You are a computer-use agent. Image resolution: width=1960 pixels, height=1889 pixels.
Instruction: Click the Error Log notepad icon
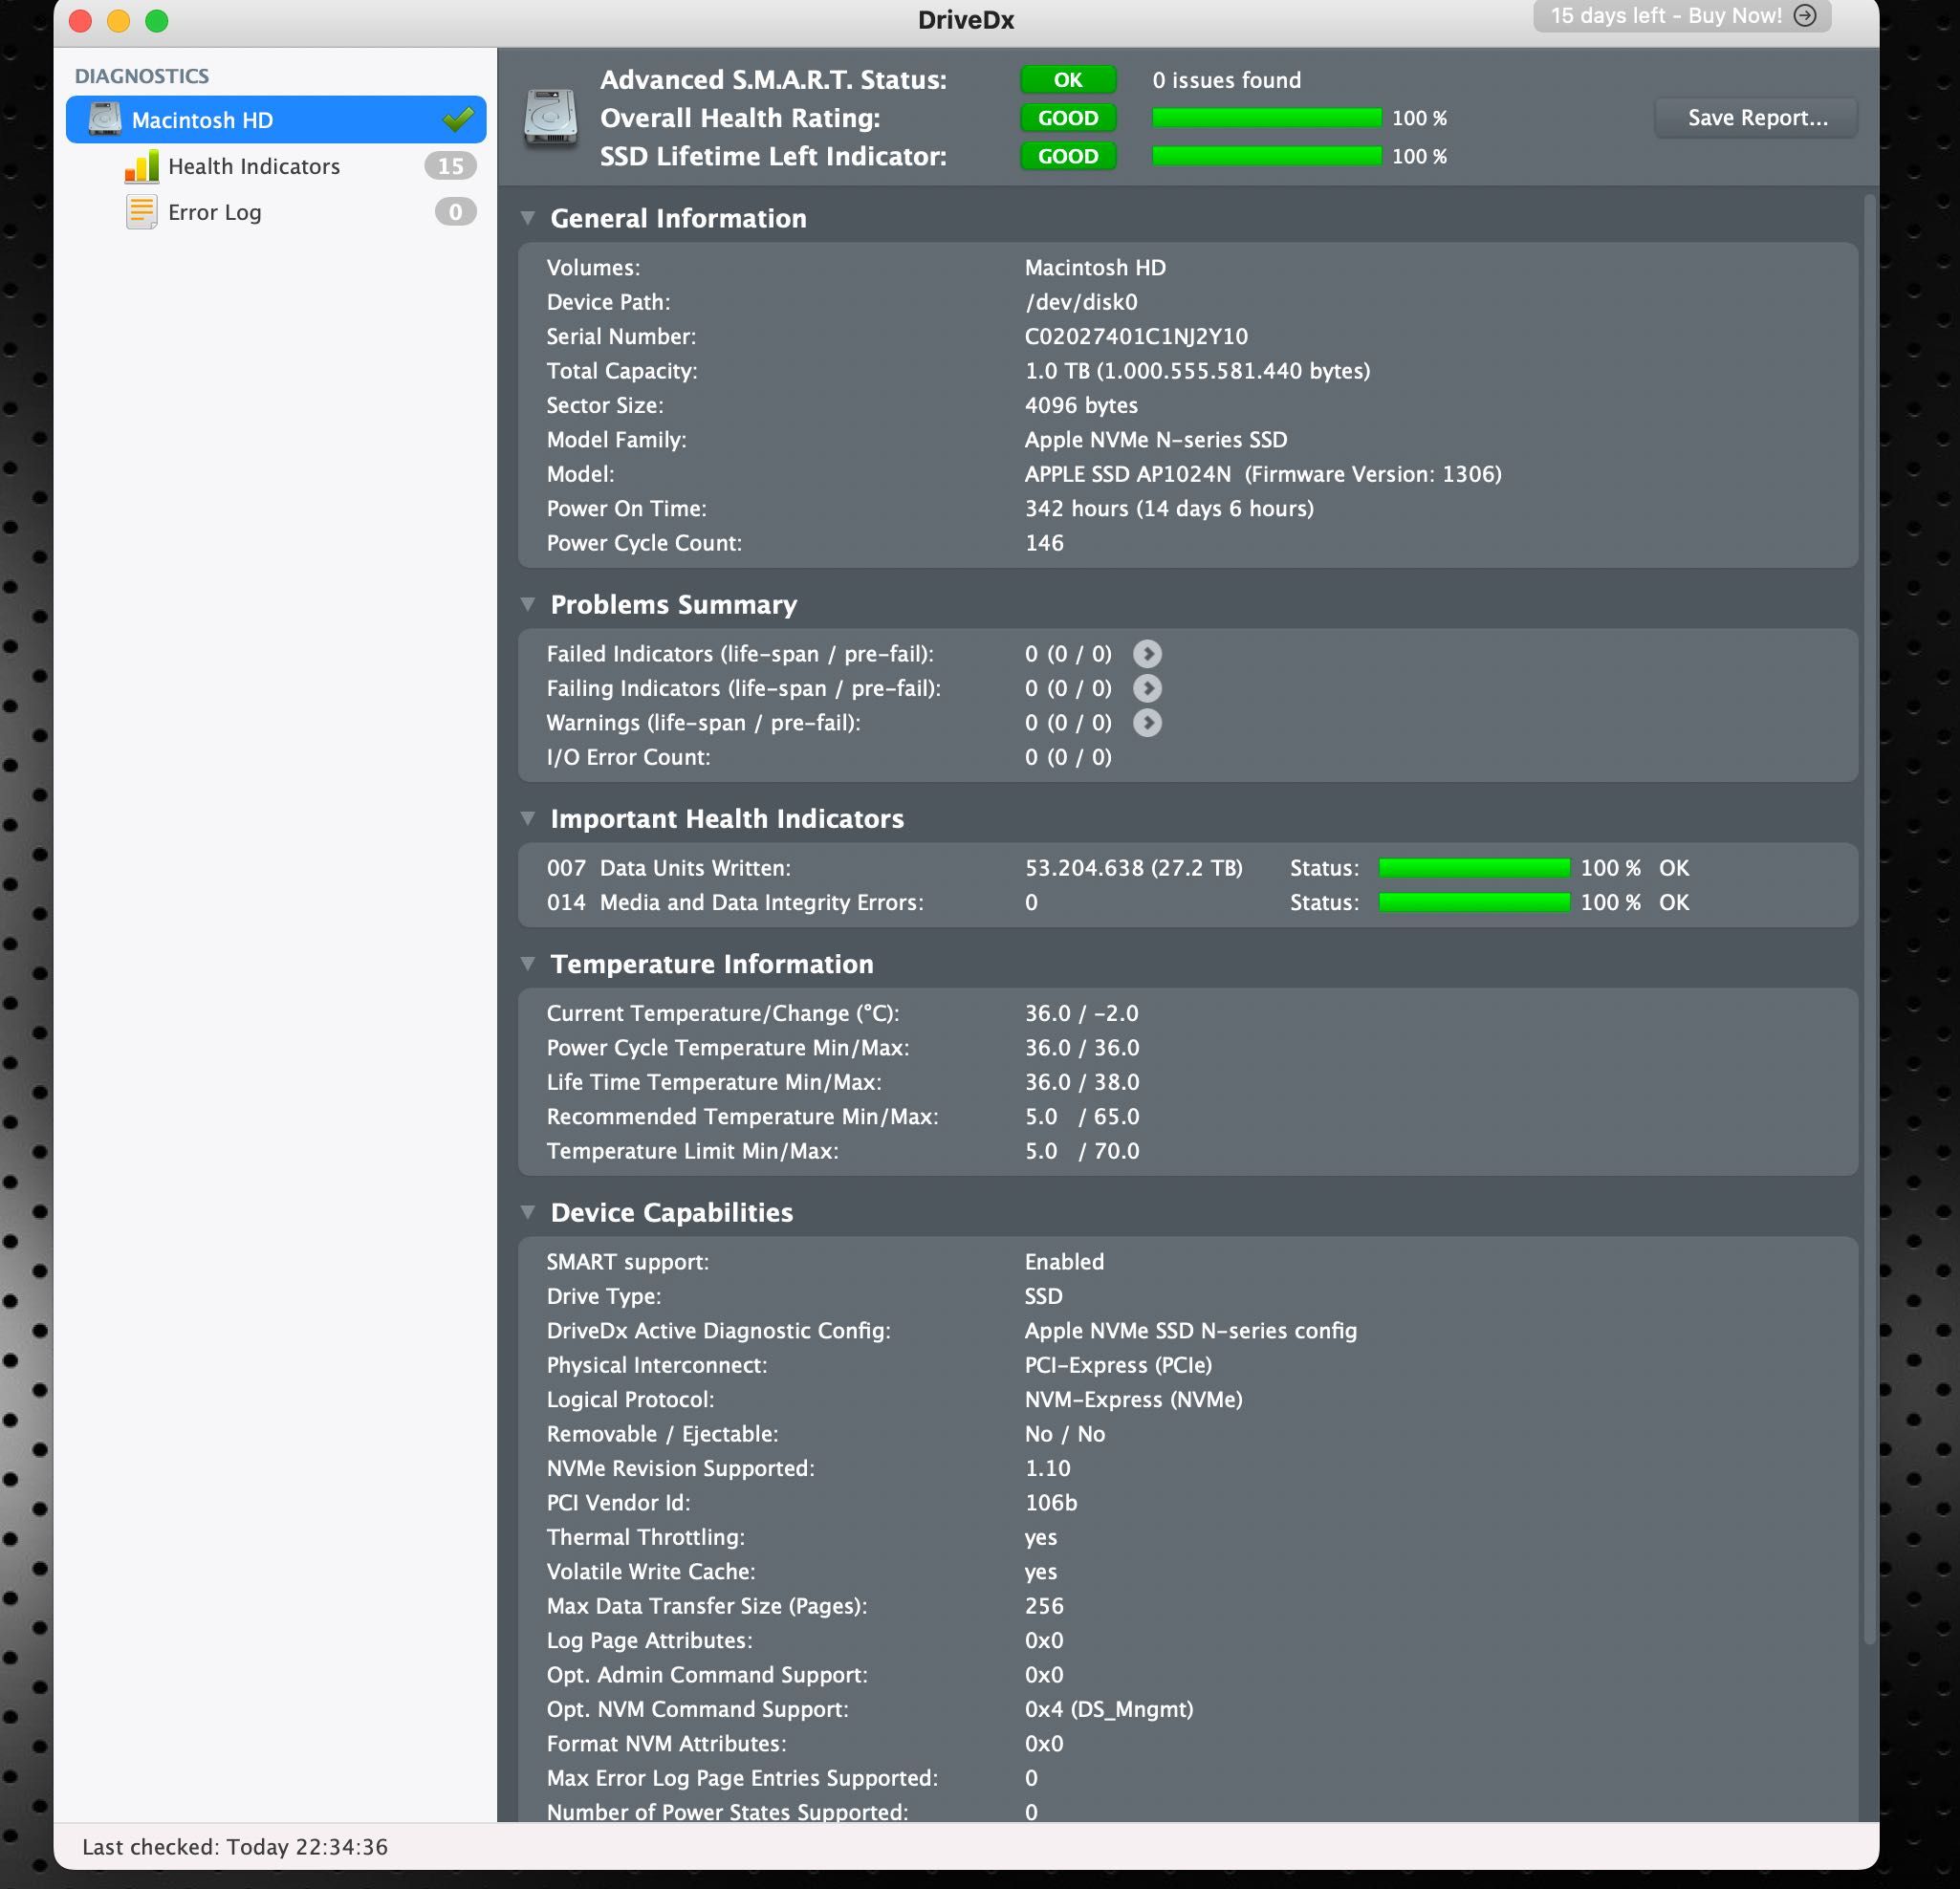[x=141, y=212]
